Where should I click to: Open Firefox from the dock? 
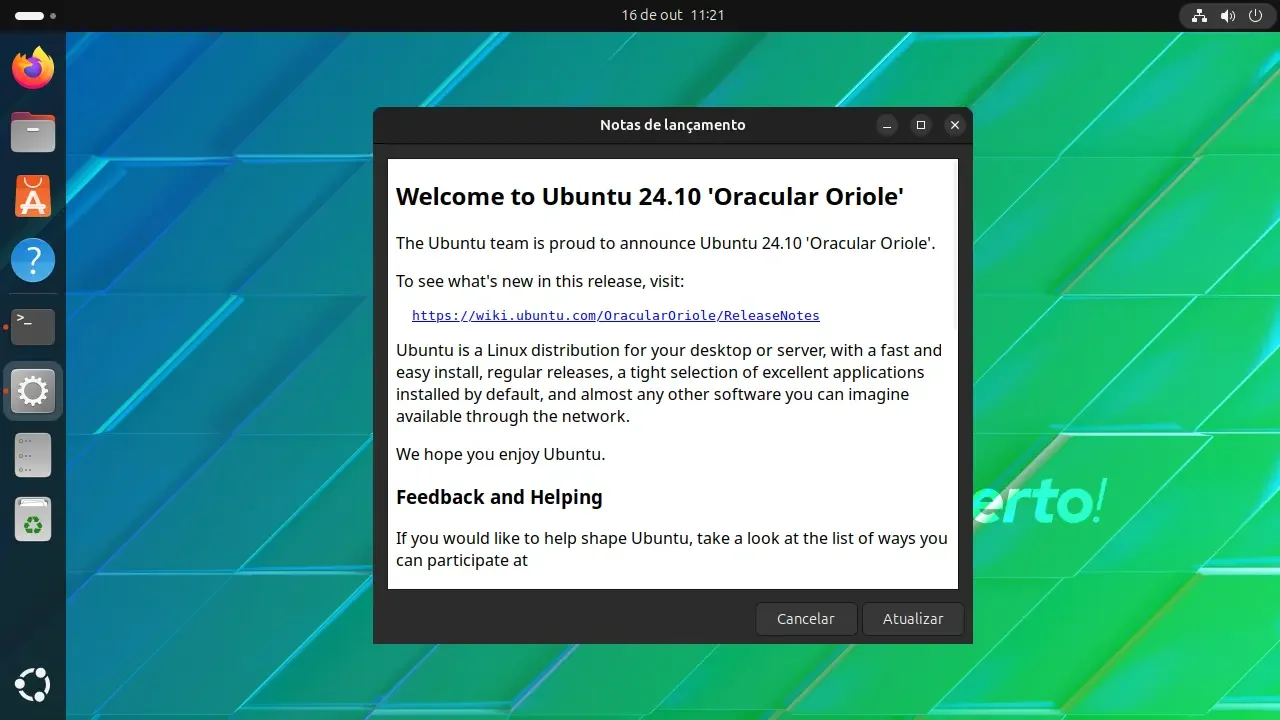pos(33,68)
